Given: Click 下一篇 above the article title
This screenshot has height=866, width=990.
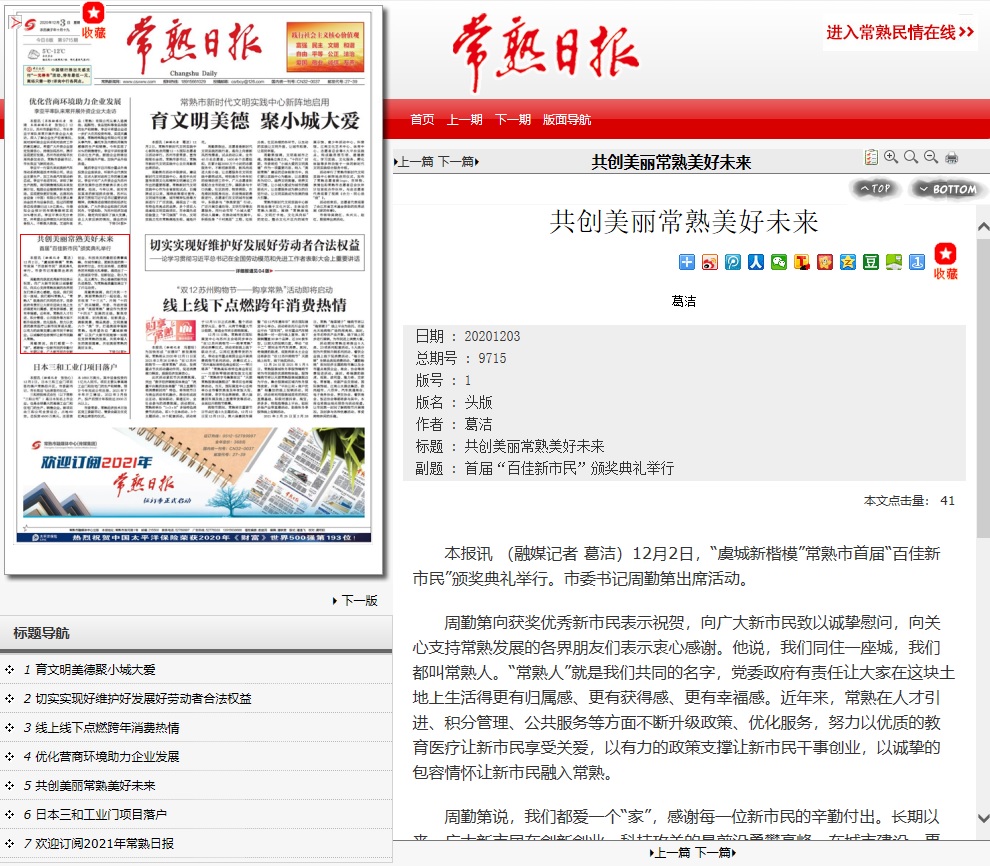Looking at the screenshot, I should [458, 162].
